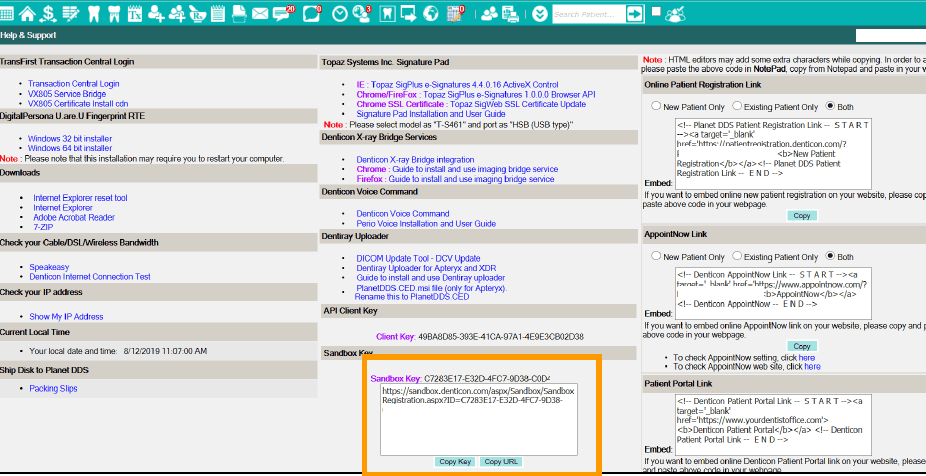Click the add patient group icon
This screenshot has width=926, height=476.
click(x=177, y=13)
